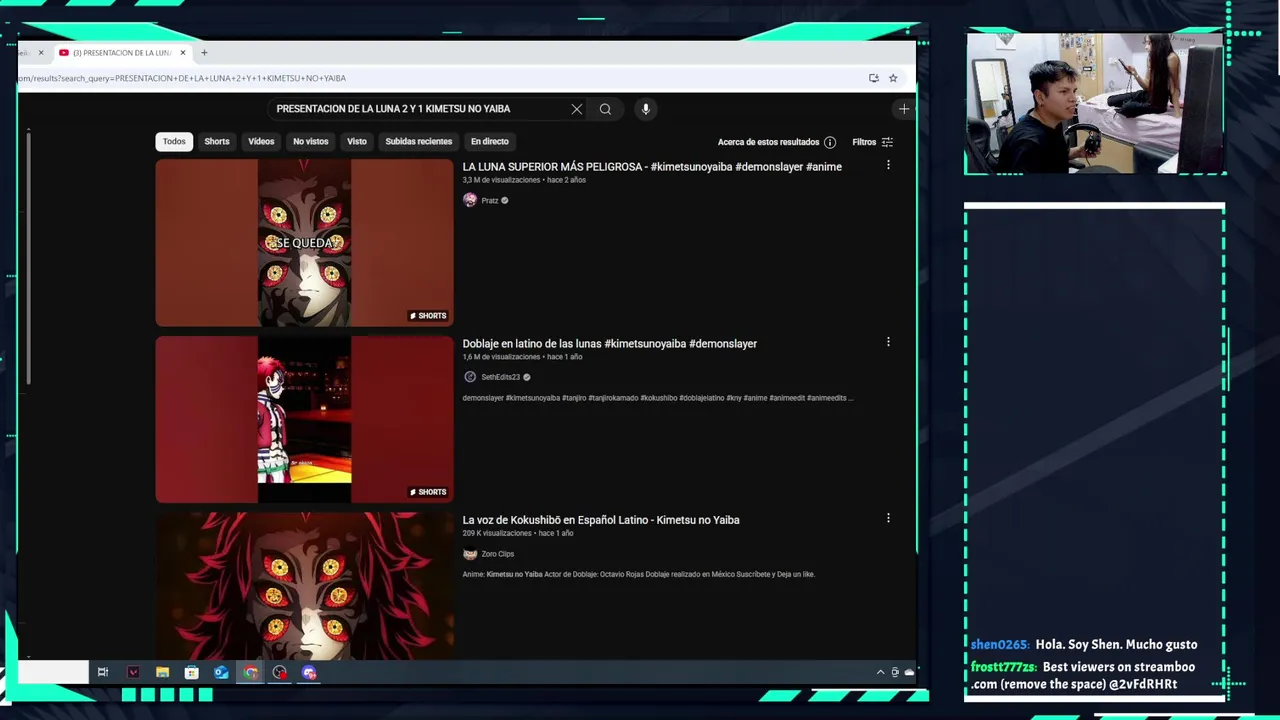
Task: Open the purple round app icon in taskbar
Action: [x=309, y=672]
